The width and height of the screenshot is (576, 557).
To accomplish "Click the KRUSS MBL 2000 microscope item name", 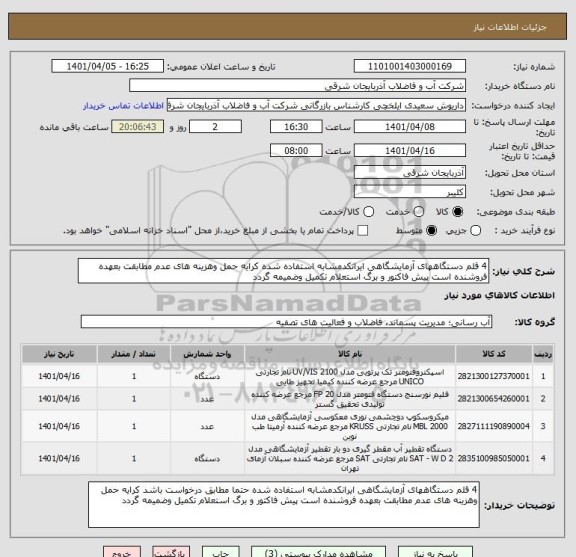I will point(350,427).
